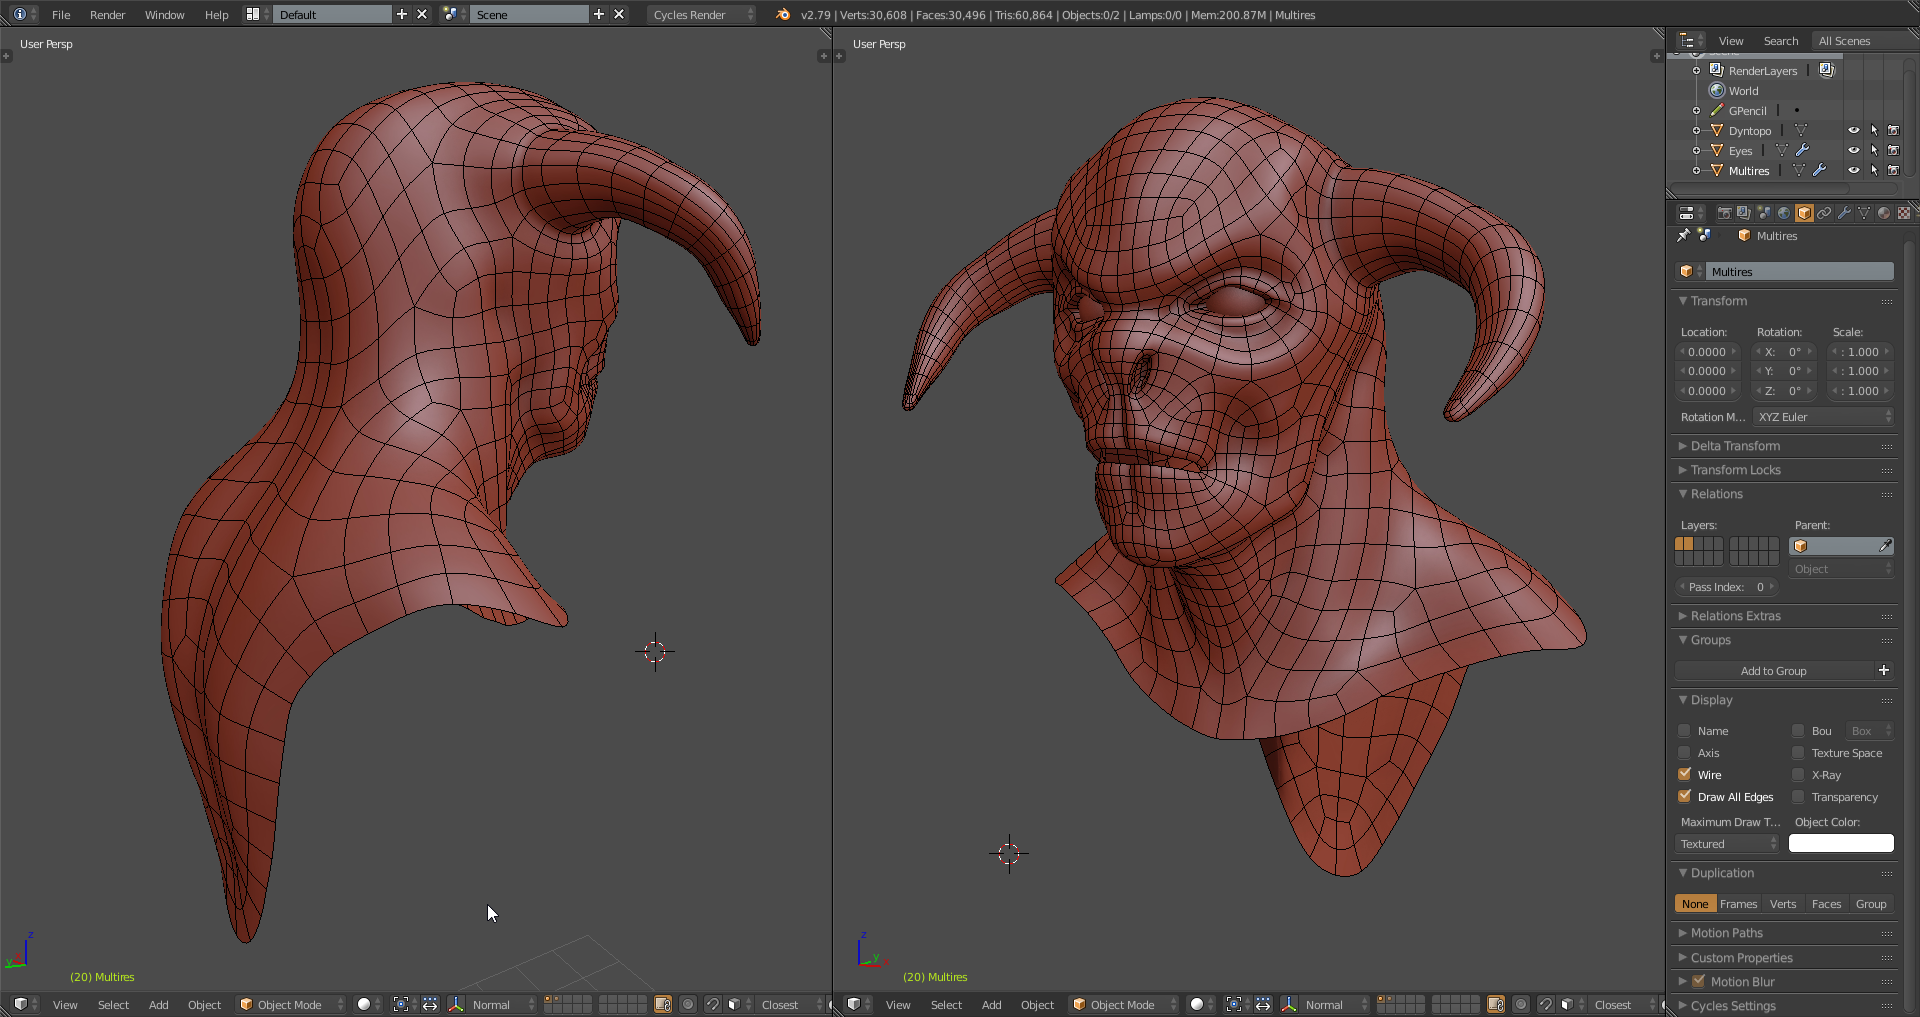Click the white Object Color swatch

[x=1841, y=844]
